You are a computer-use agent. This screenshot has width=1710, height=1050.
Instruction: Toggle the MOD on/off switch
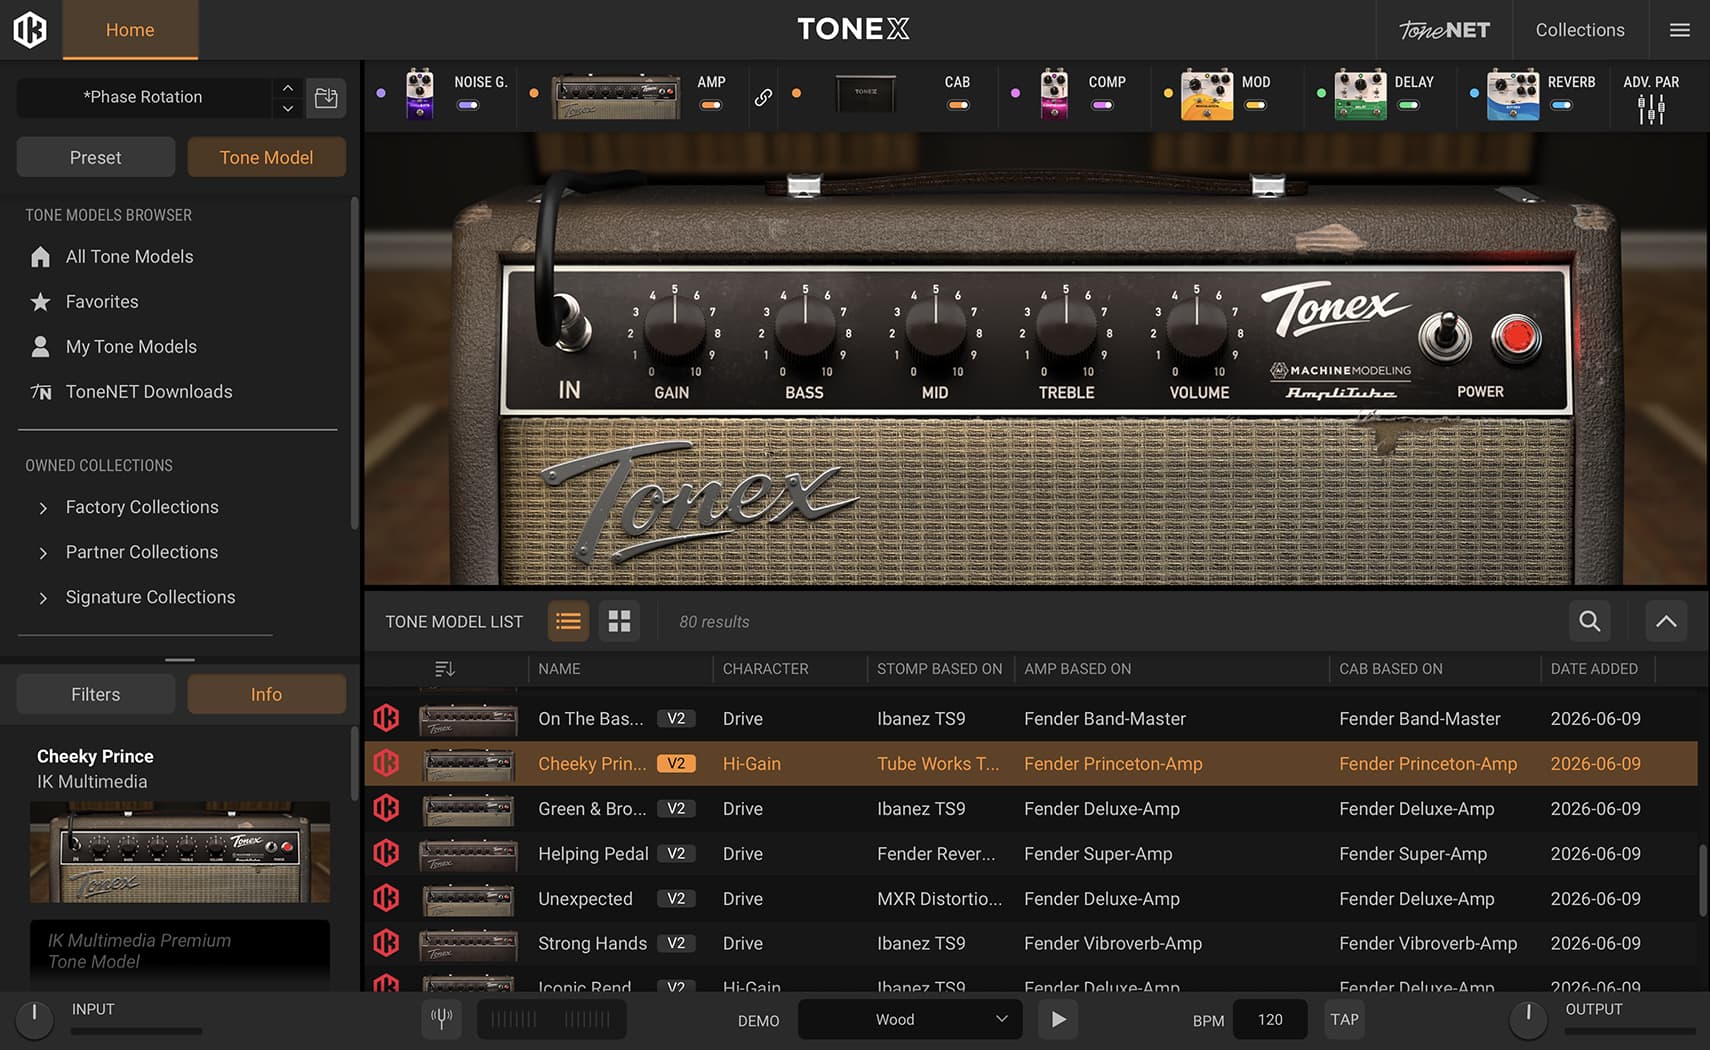point(1256,105)
